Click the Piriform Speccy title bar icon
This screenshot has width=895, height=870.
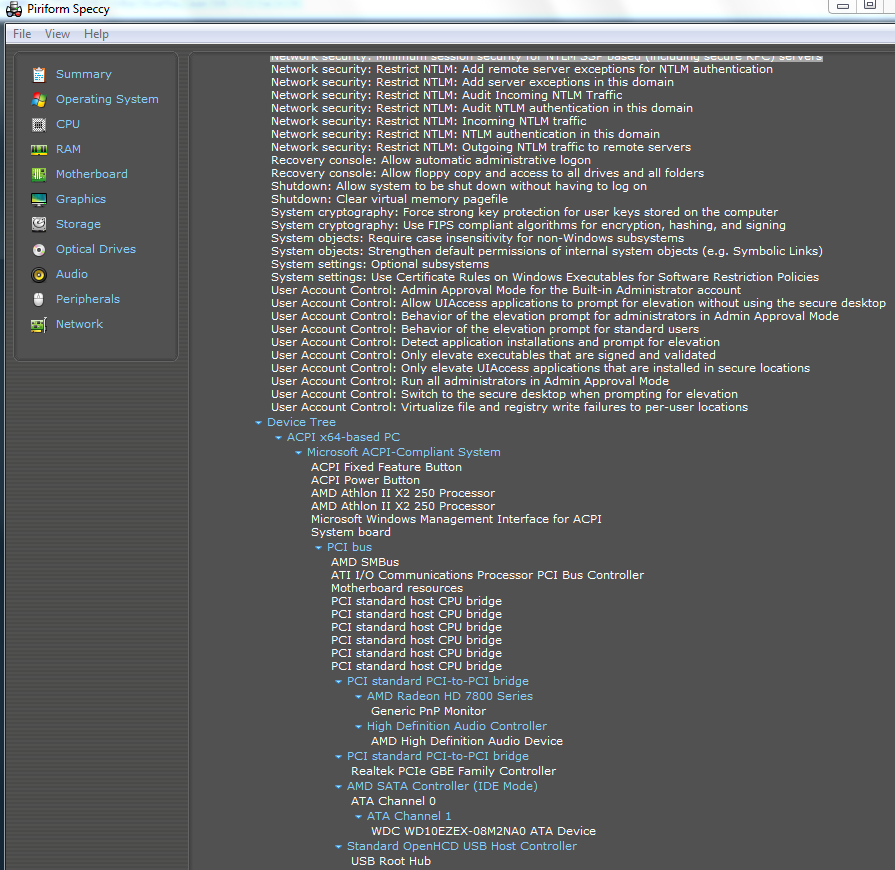14,9
